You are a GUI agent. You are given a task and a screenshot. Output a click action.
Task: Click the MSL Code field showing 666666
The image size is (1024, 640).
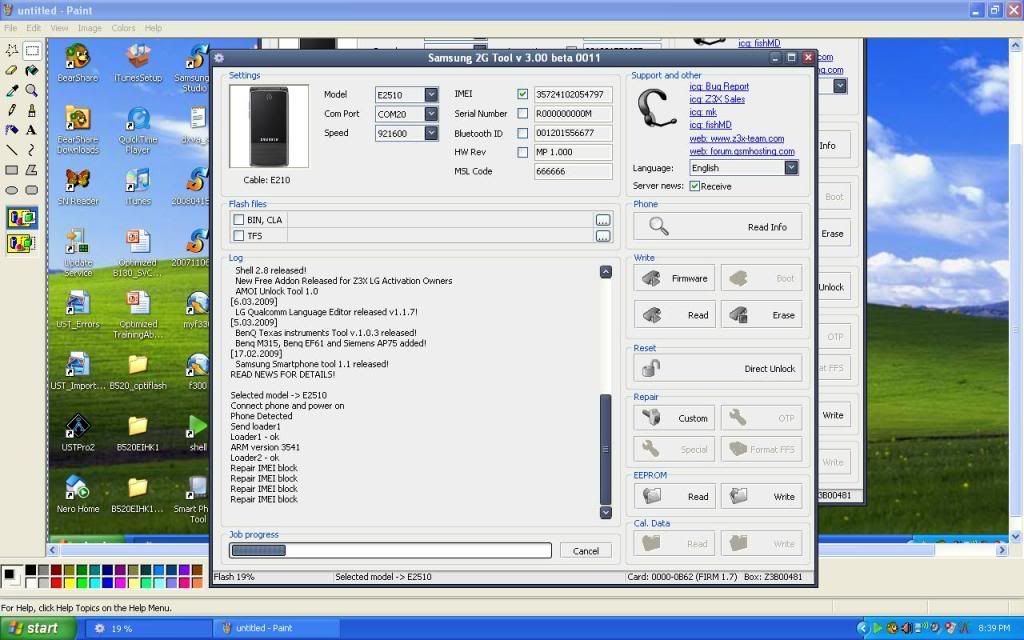click(x=573, y=171)
